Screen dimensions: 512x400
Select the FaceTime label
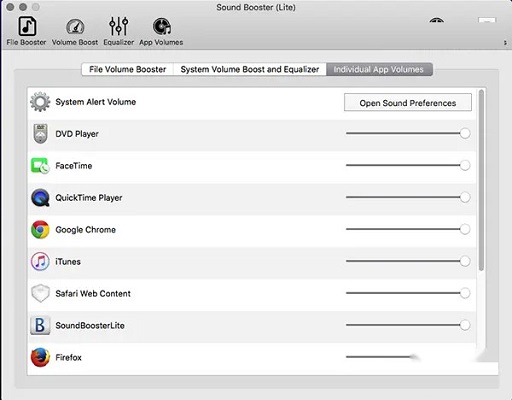click(x=74, y=166)
